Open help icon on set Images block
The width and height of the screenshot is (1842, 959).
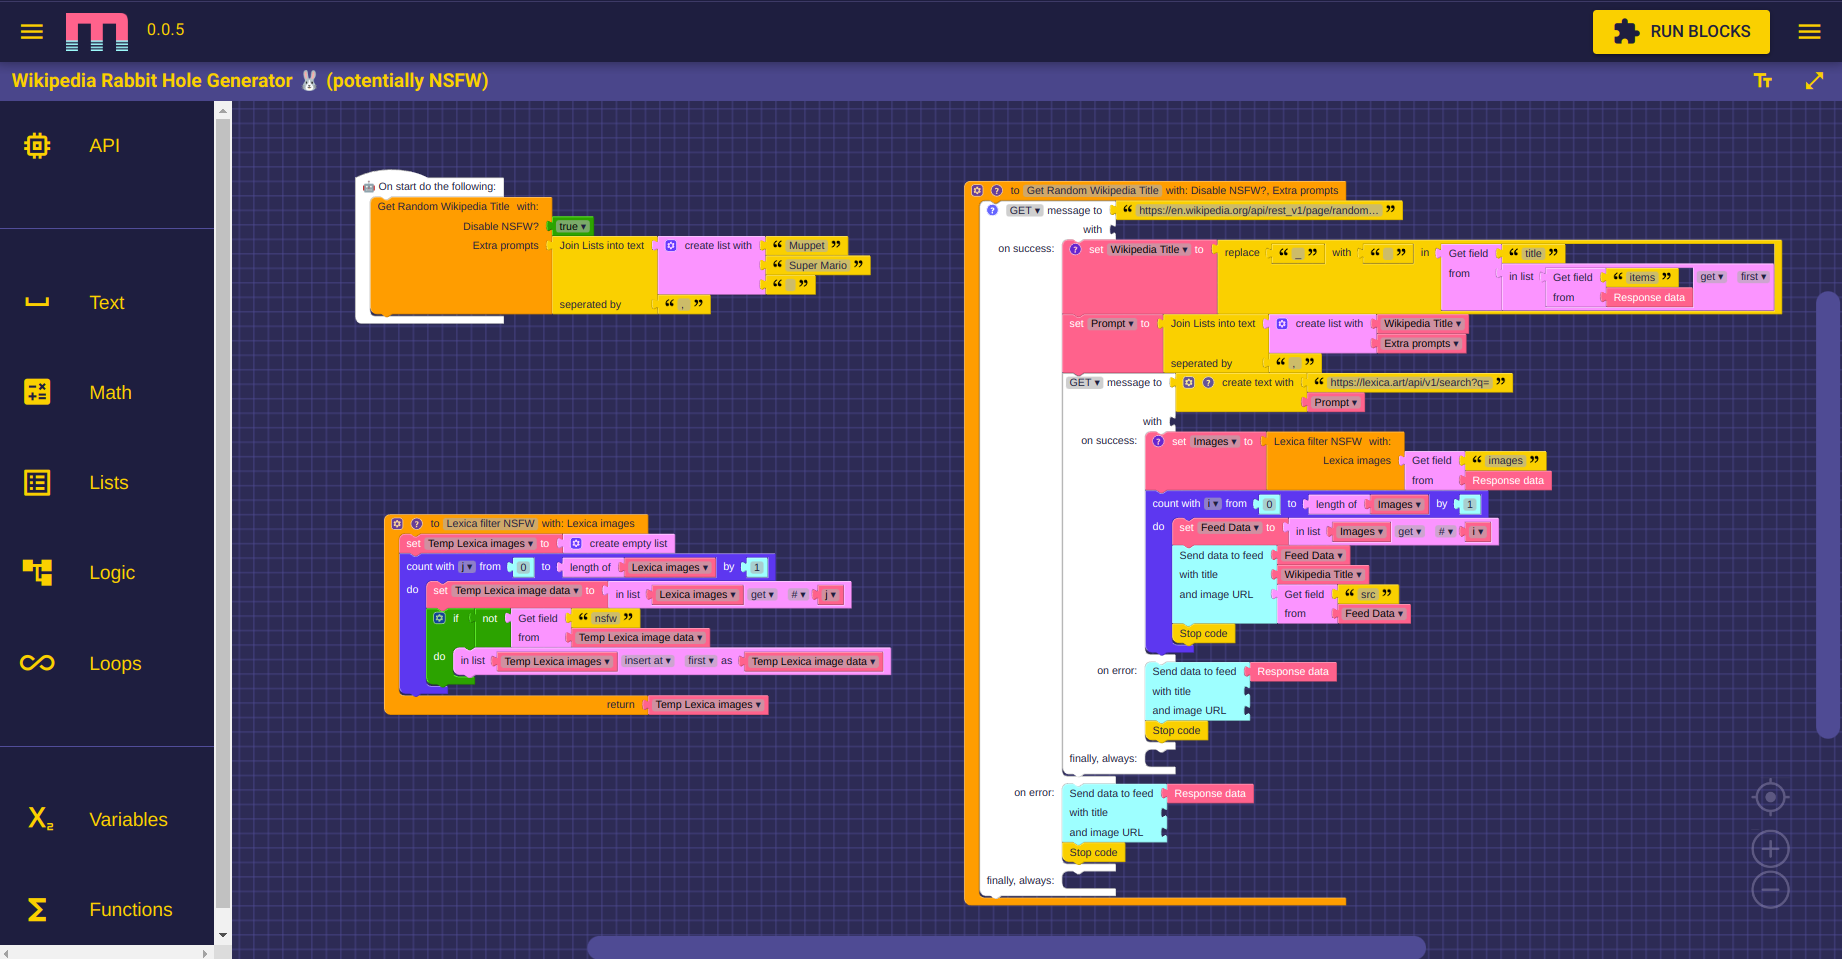click(1158, 441)
